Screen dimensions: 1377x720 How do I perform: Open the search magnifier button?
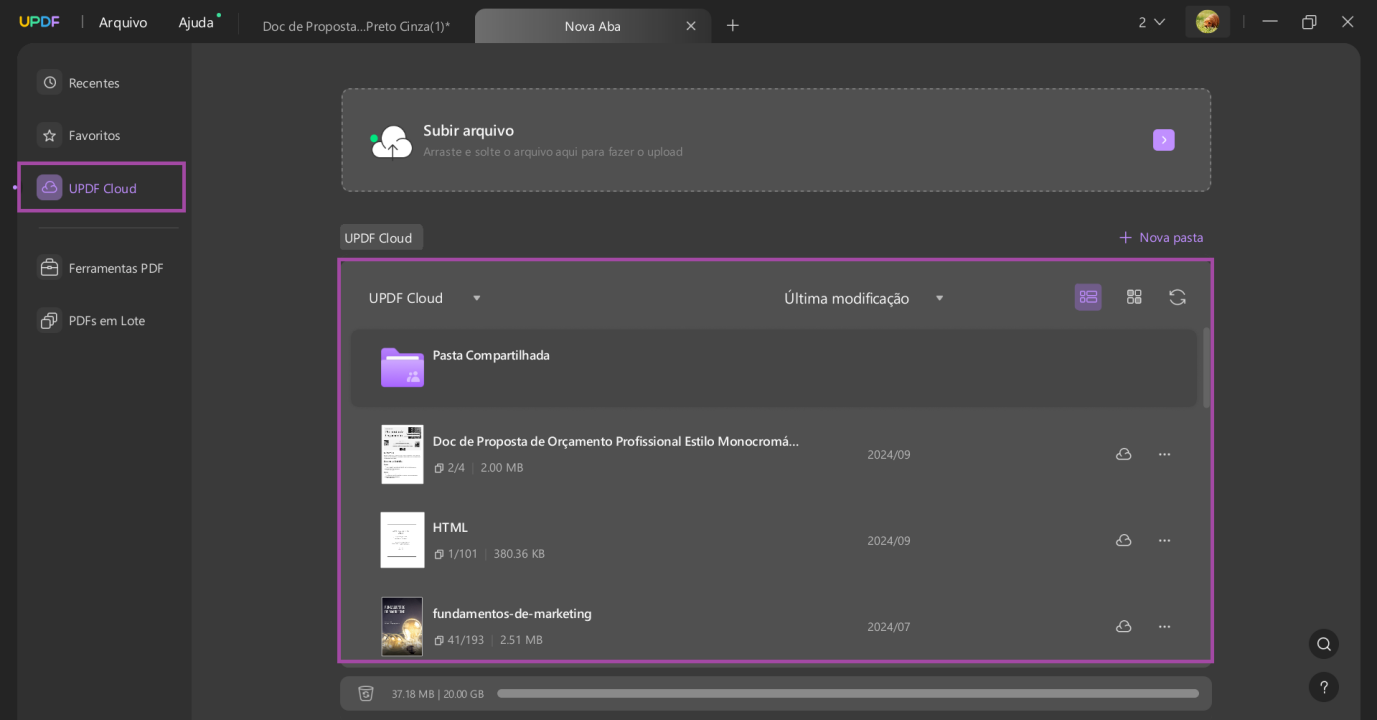1324,644
